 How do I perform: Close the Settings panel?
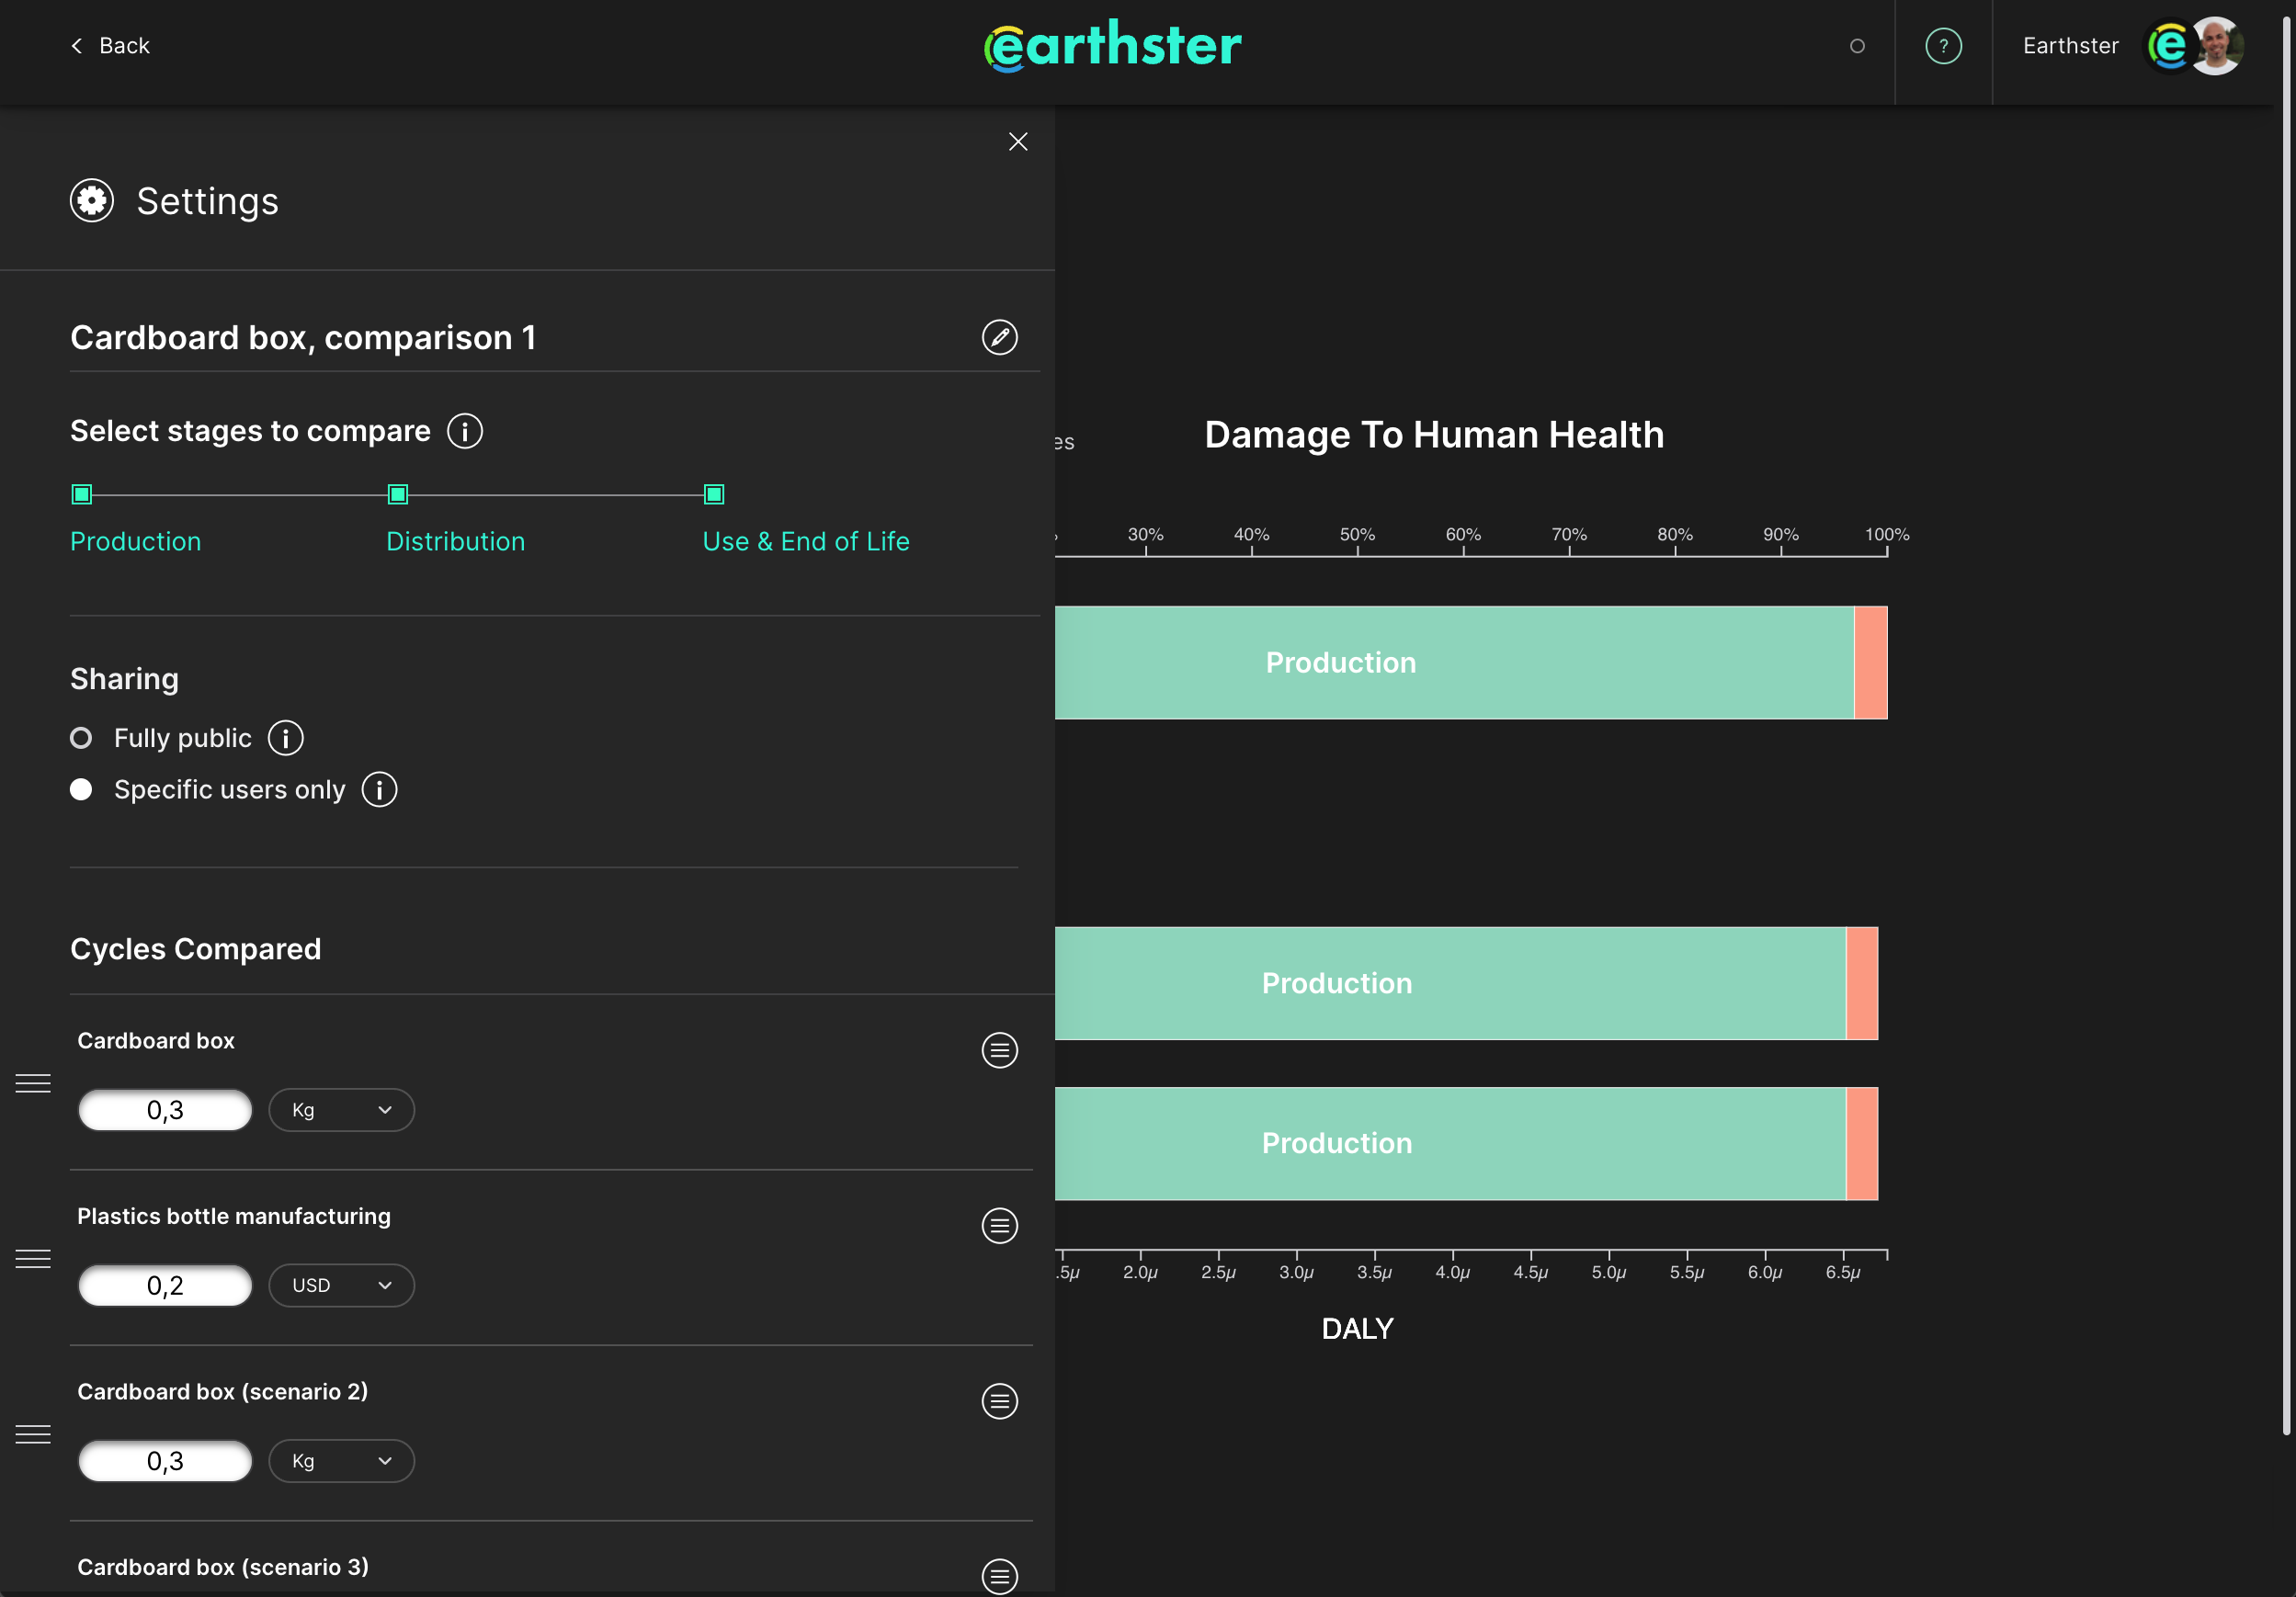1018,141
